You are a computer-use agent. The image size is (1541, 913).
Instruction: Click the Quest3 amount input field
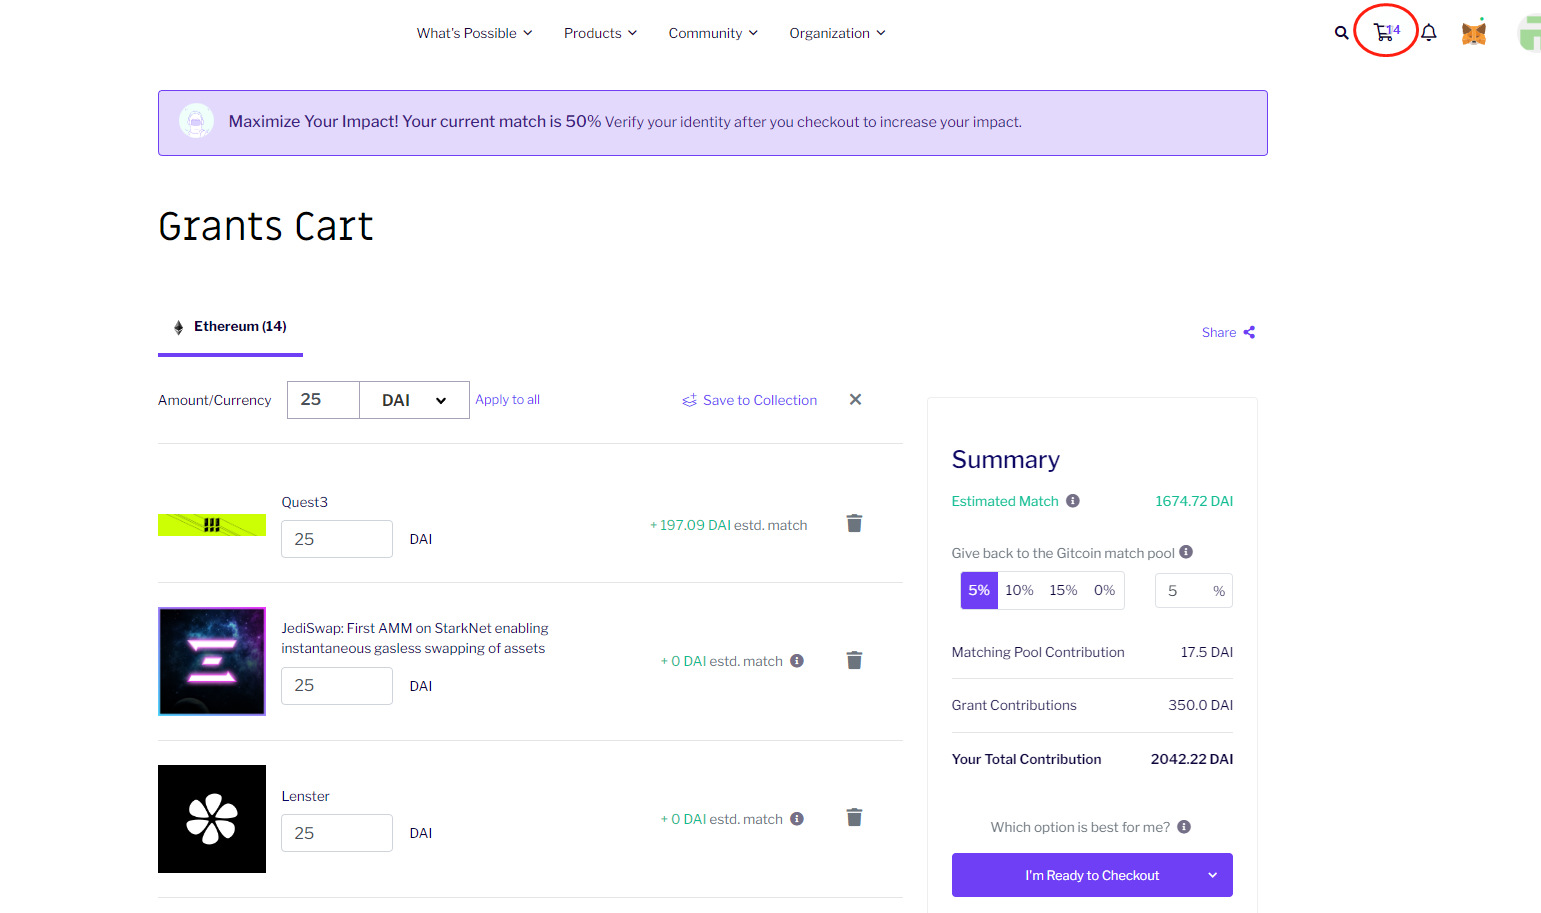click(336, 539)
